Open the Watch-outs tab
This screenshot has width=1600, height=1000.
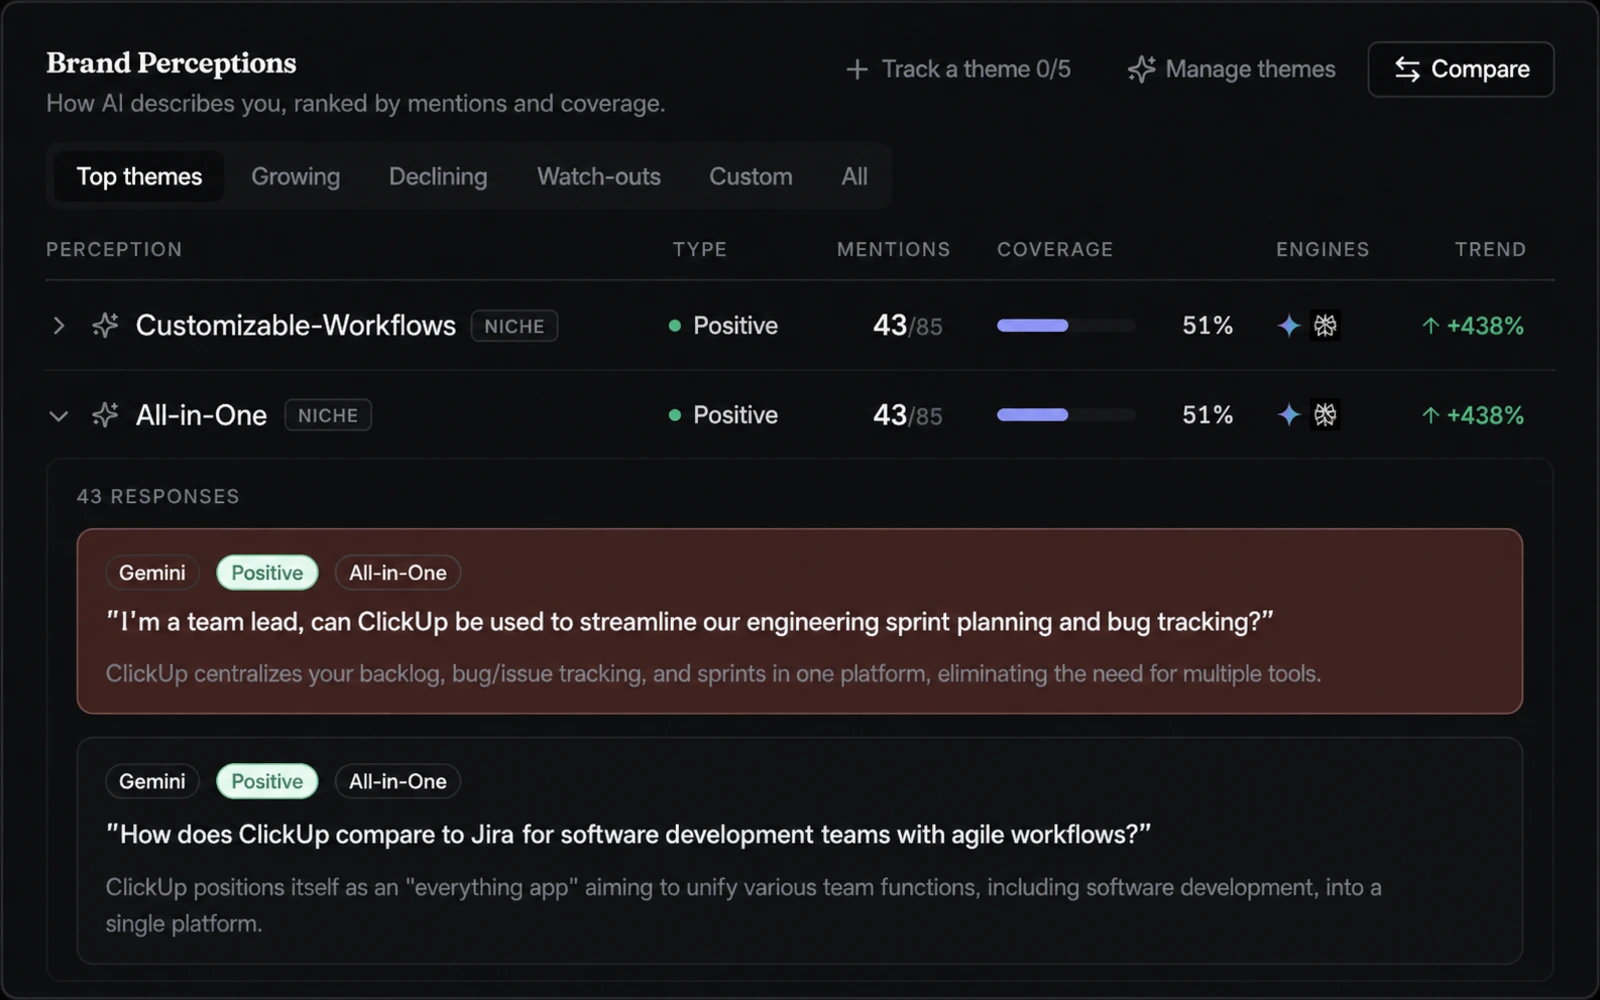tap(599, 176)
